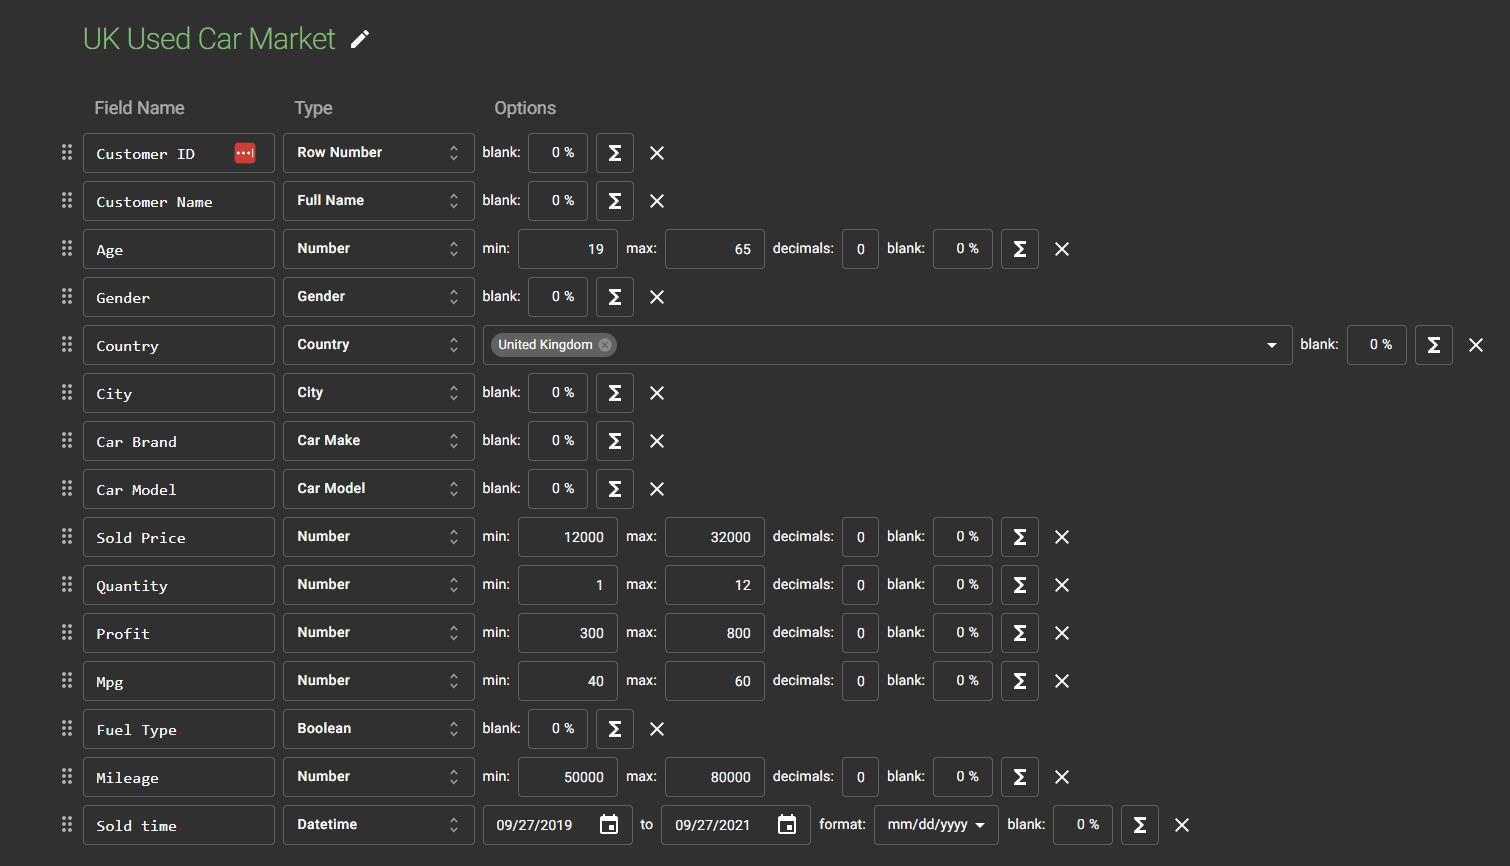Open formula sigma for Country row
Image resolution: width=1510 pixels, height=866 pixels.
click(x=1434, y=345)
